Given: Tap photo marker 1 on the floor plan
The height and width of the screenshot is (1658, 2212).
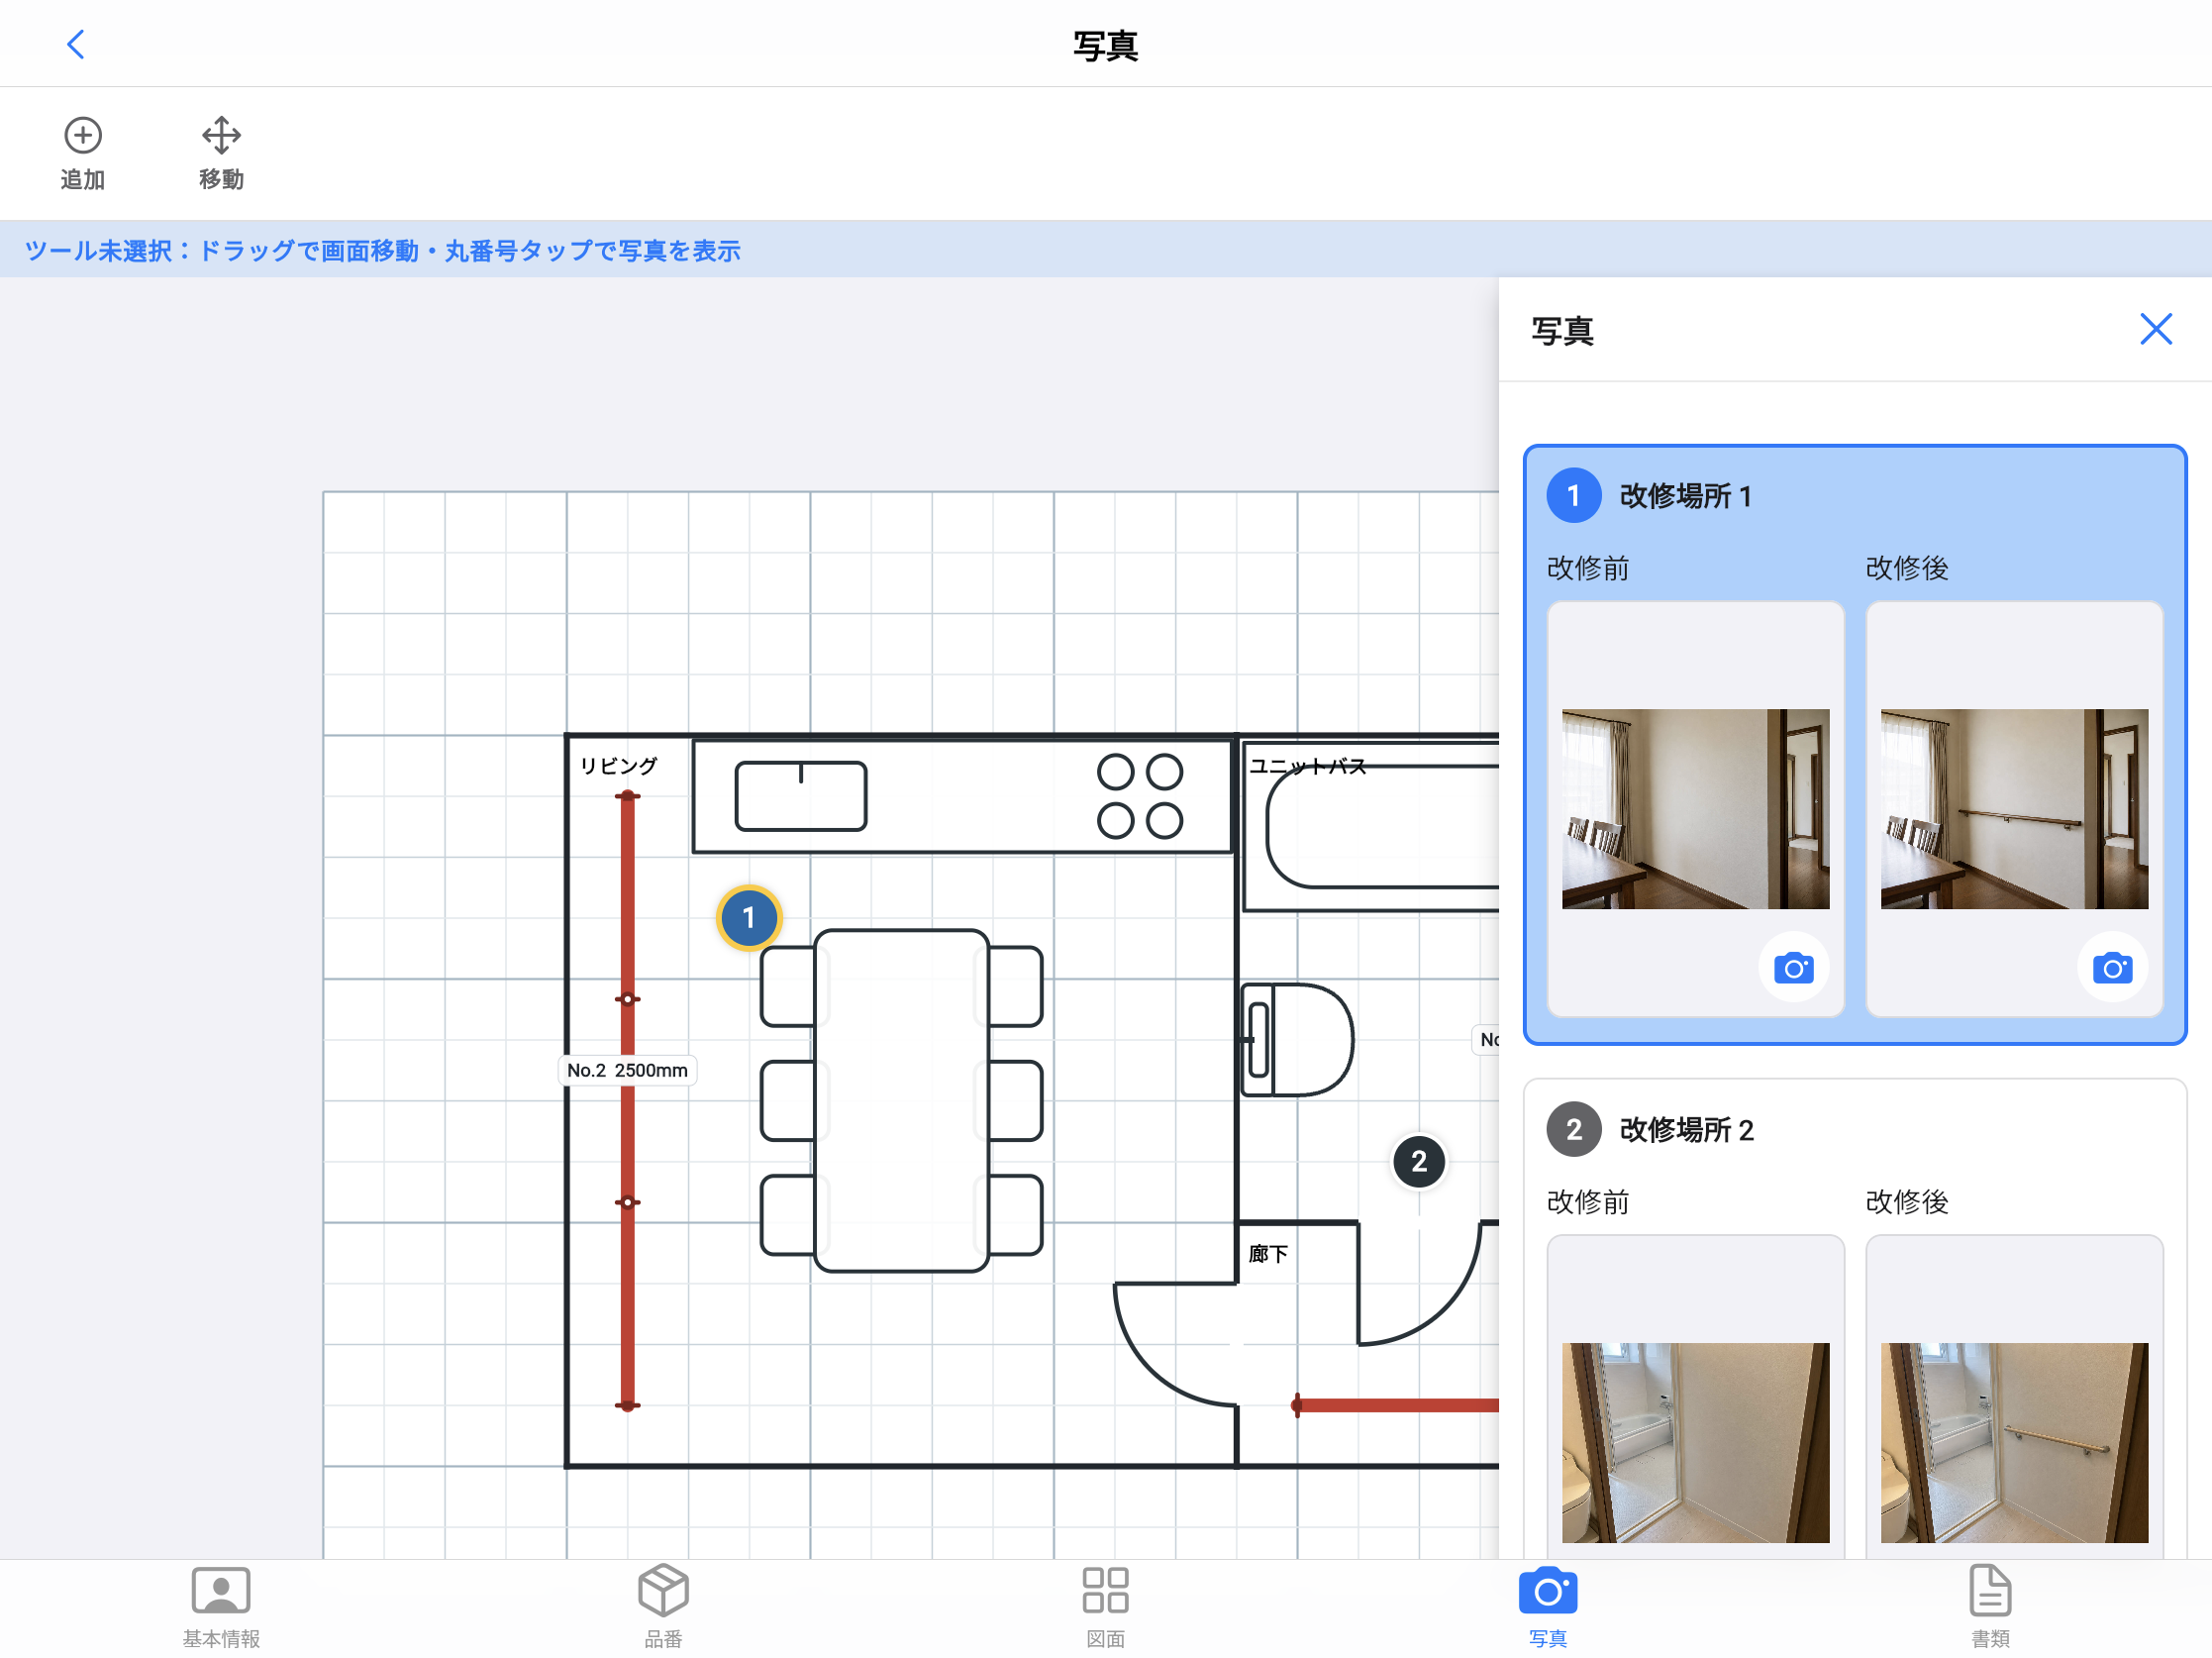Looking at the screenshot, I should [x=748, y=917].
